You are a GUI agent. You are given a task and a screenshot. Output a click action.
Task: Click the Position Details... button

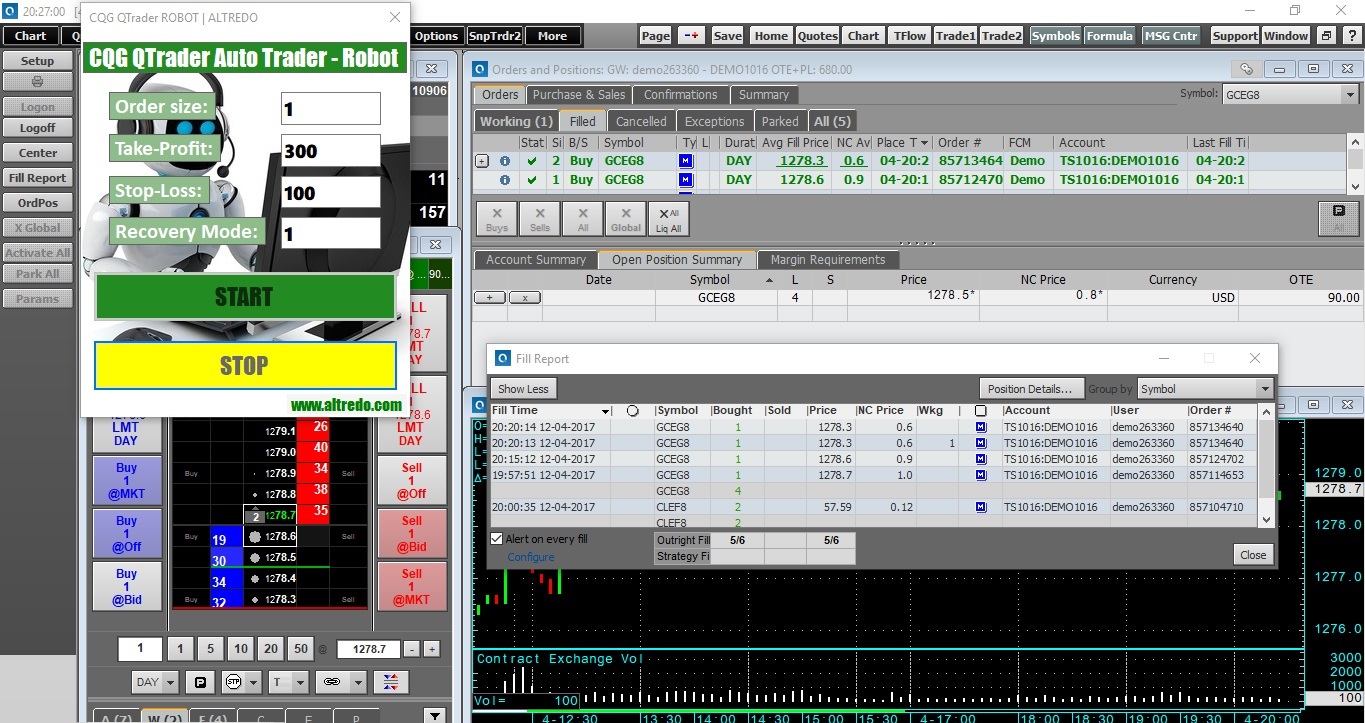[1030, 389]
